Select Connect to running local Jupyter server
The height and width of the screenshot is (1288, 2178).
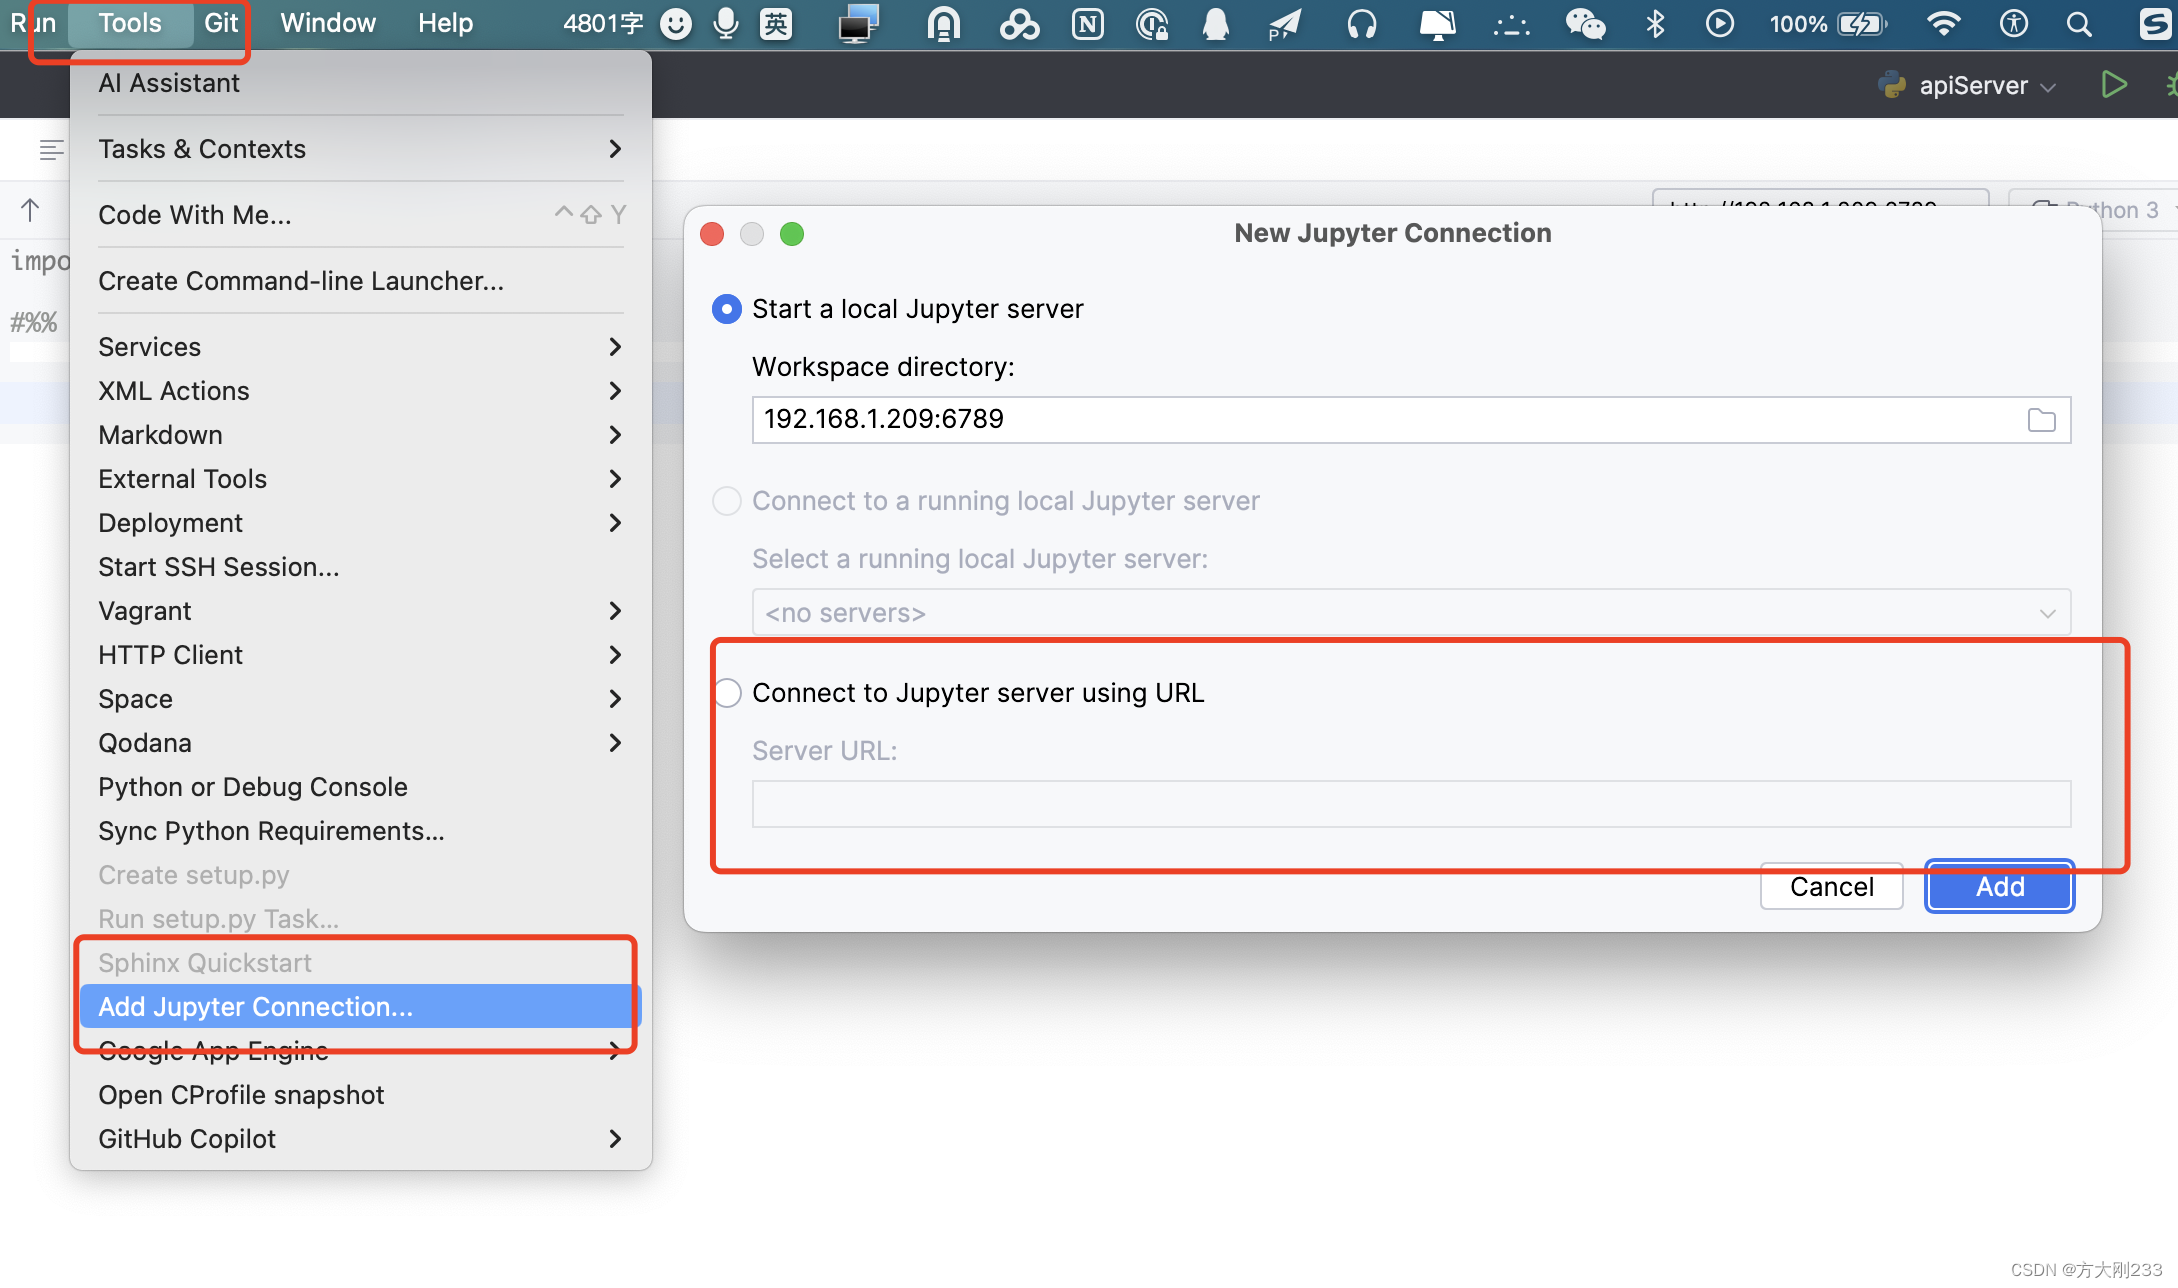point(728,500)
